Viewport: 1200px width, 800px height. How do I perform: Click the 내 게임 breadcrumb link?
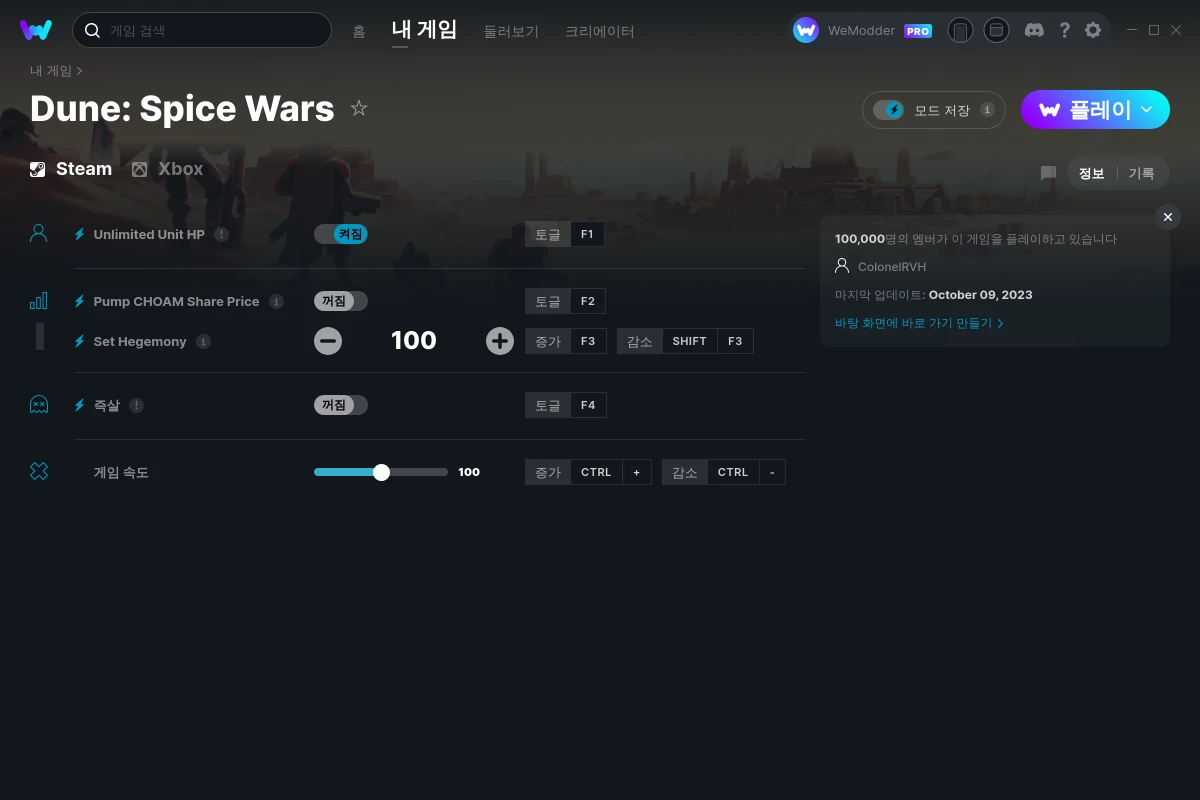[x=51, y=71]
